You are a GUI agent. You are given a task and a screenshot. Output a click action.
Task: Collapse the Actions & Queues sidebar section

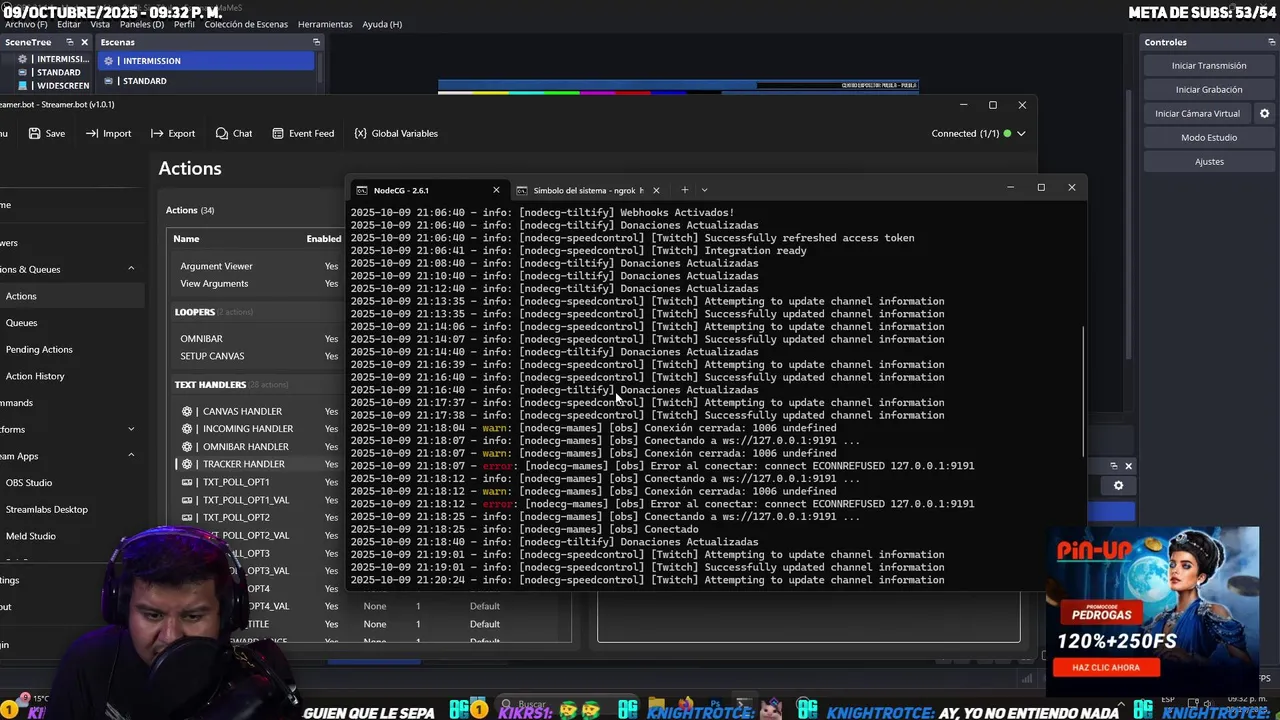click(131, 269)
